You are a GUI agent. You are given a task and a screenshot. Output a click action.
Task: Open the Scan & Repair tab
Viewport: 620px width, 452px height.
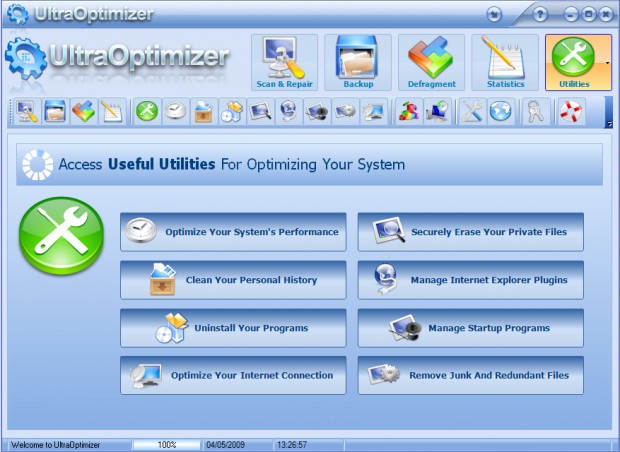(284, 62)
